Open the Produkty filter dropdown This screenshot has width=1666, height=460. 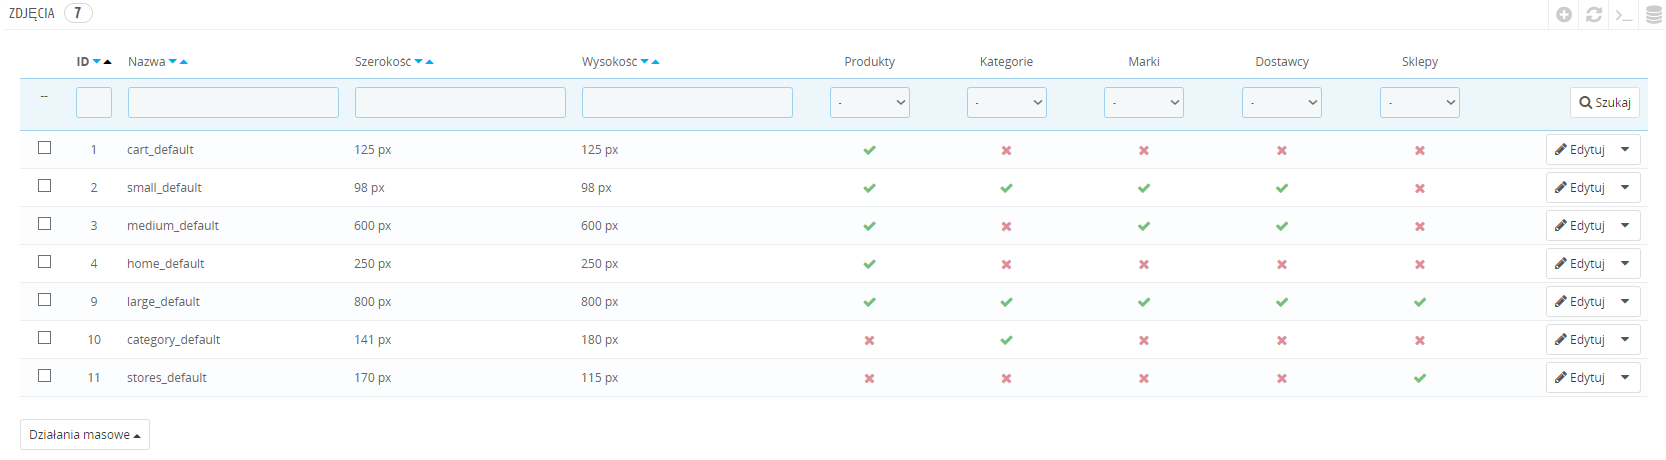[869, 102]
